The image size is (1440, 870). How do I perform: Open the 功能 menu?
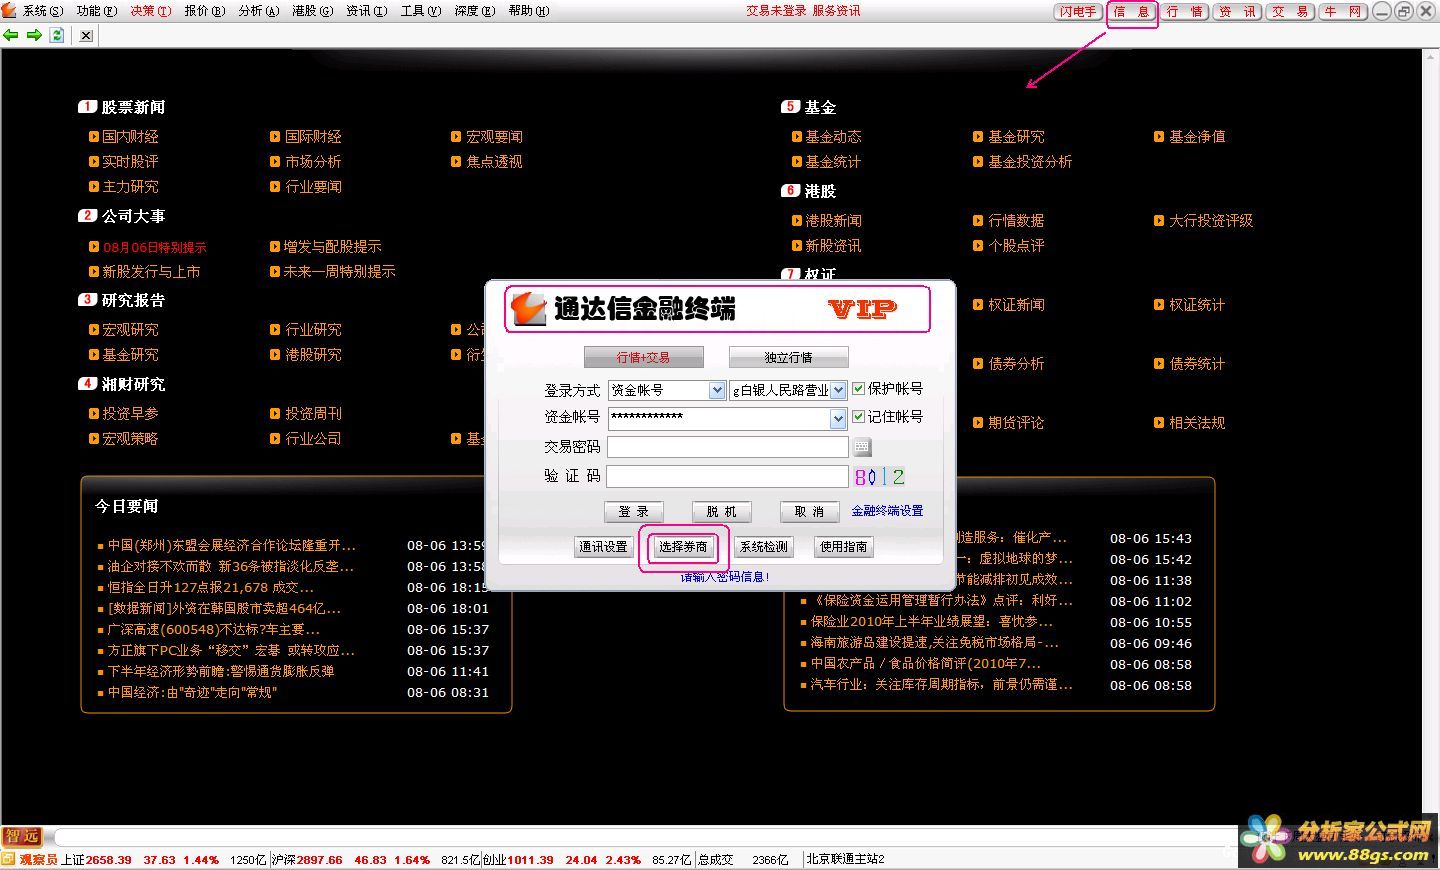pos(96,11)
